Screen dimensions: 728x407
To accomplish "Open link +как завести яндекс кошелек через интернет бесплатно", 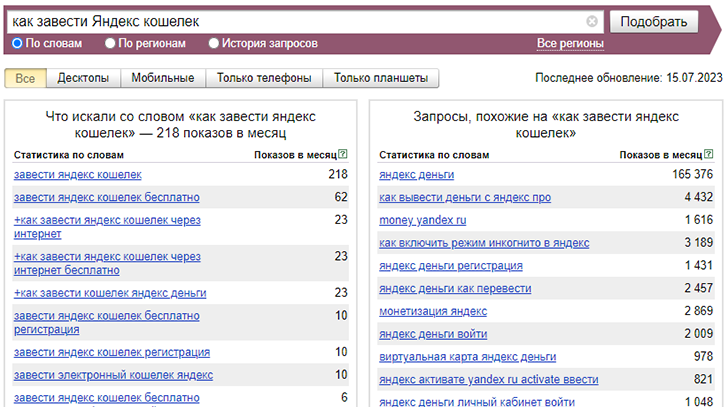I will pyautogui.click(x=107, y=263).
